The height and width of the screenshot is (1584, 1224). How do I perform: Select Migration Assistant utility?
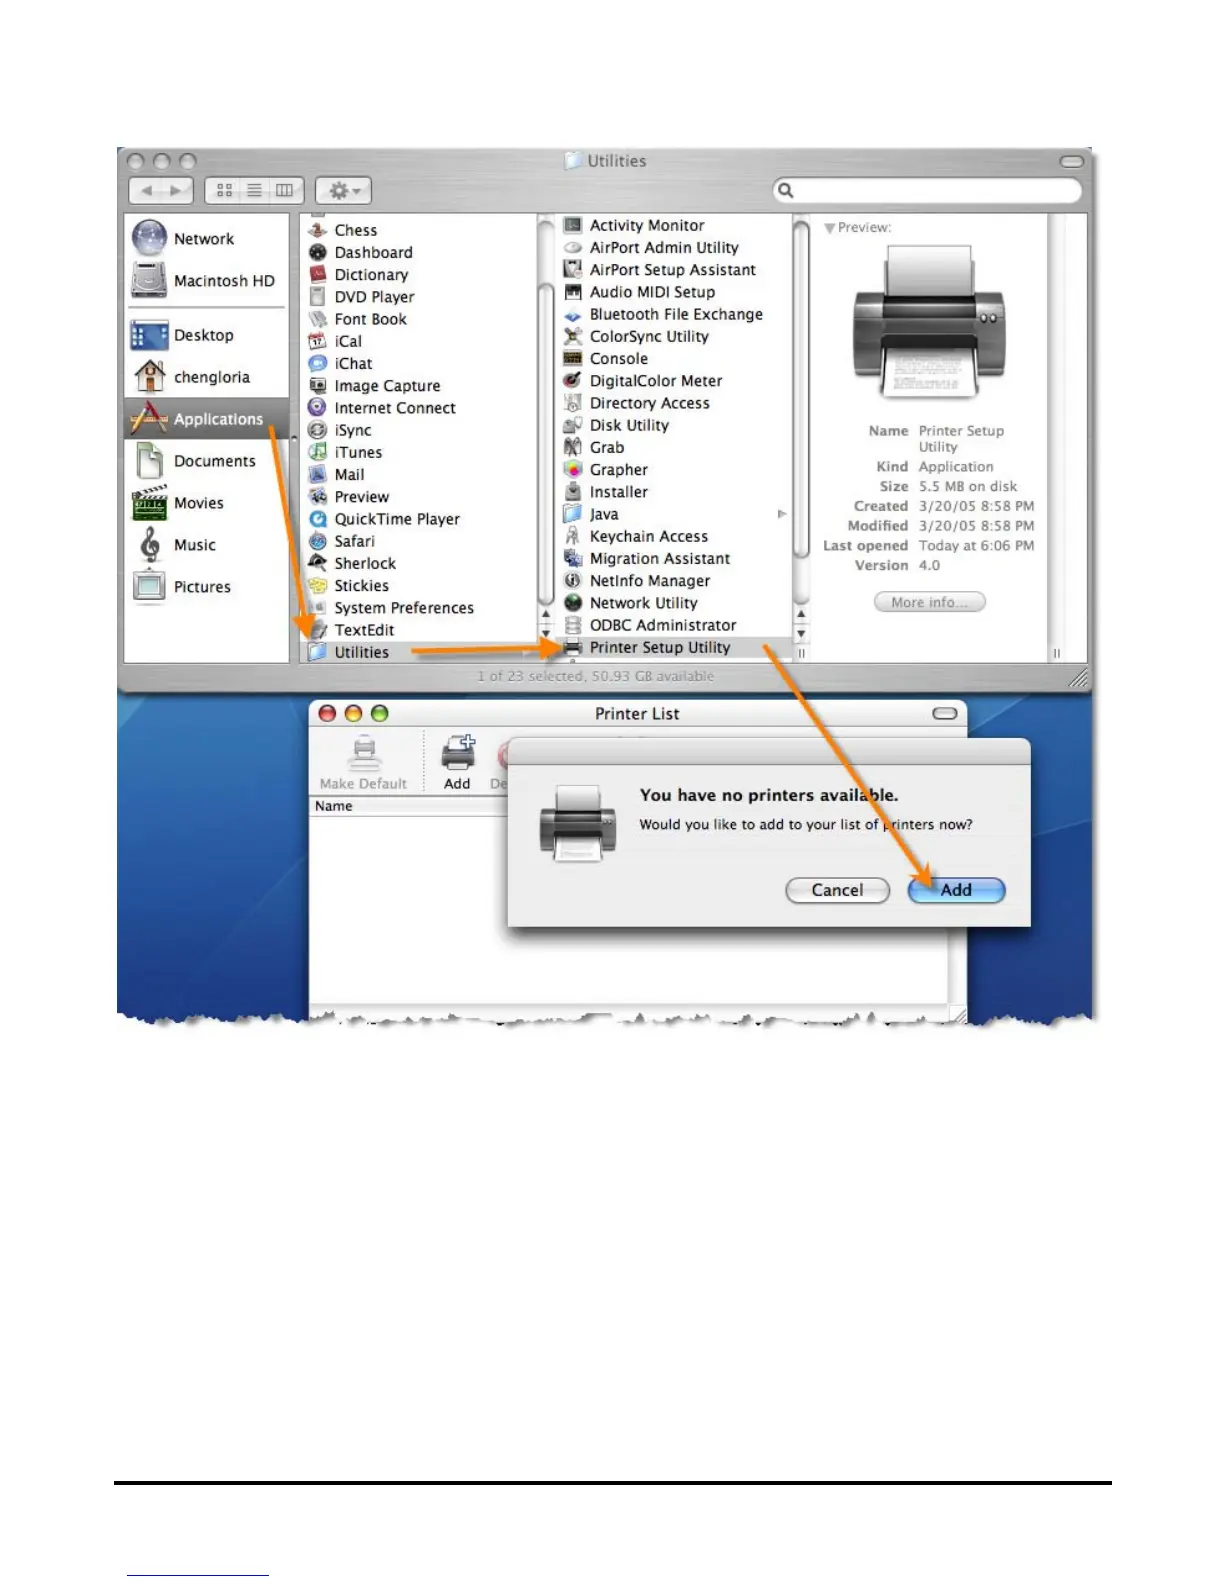pos(647,558)
